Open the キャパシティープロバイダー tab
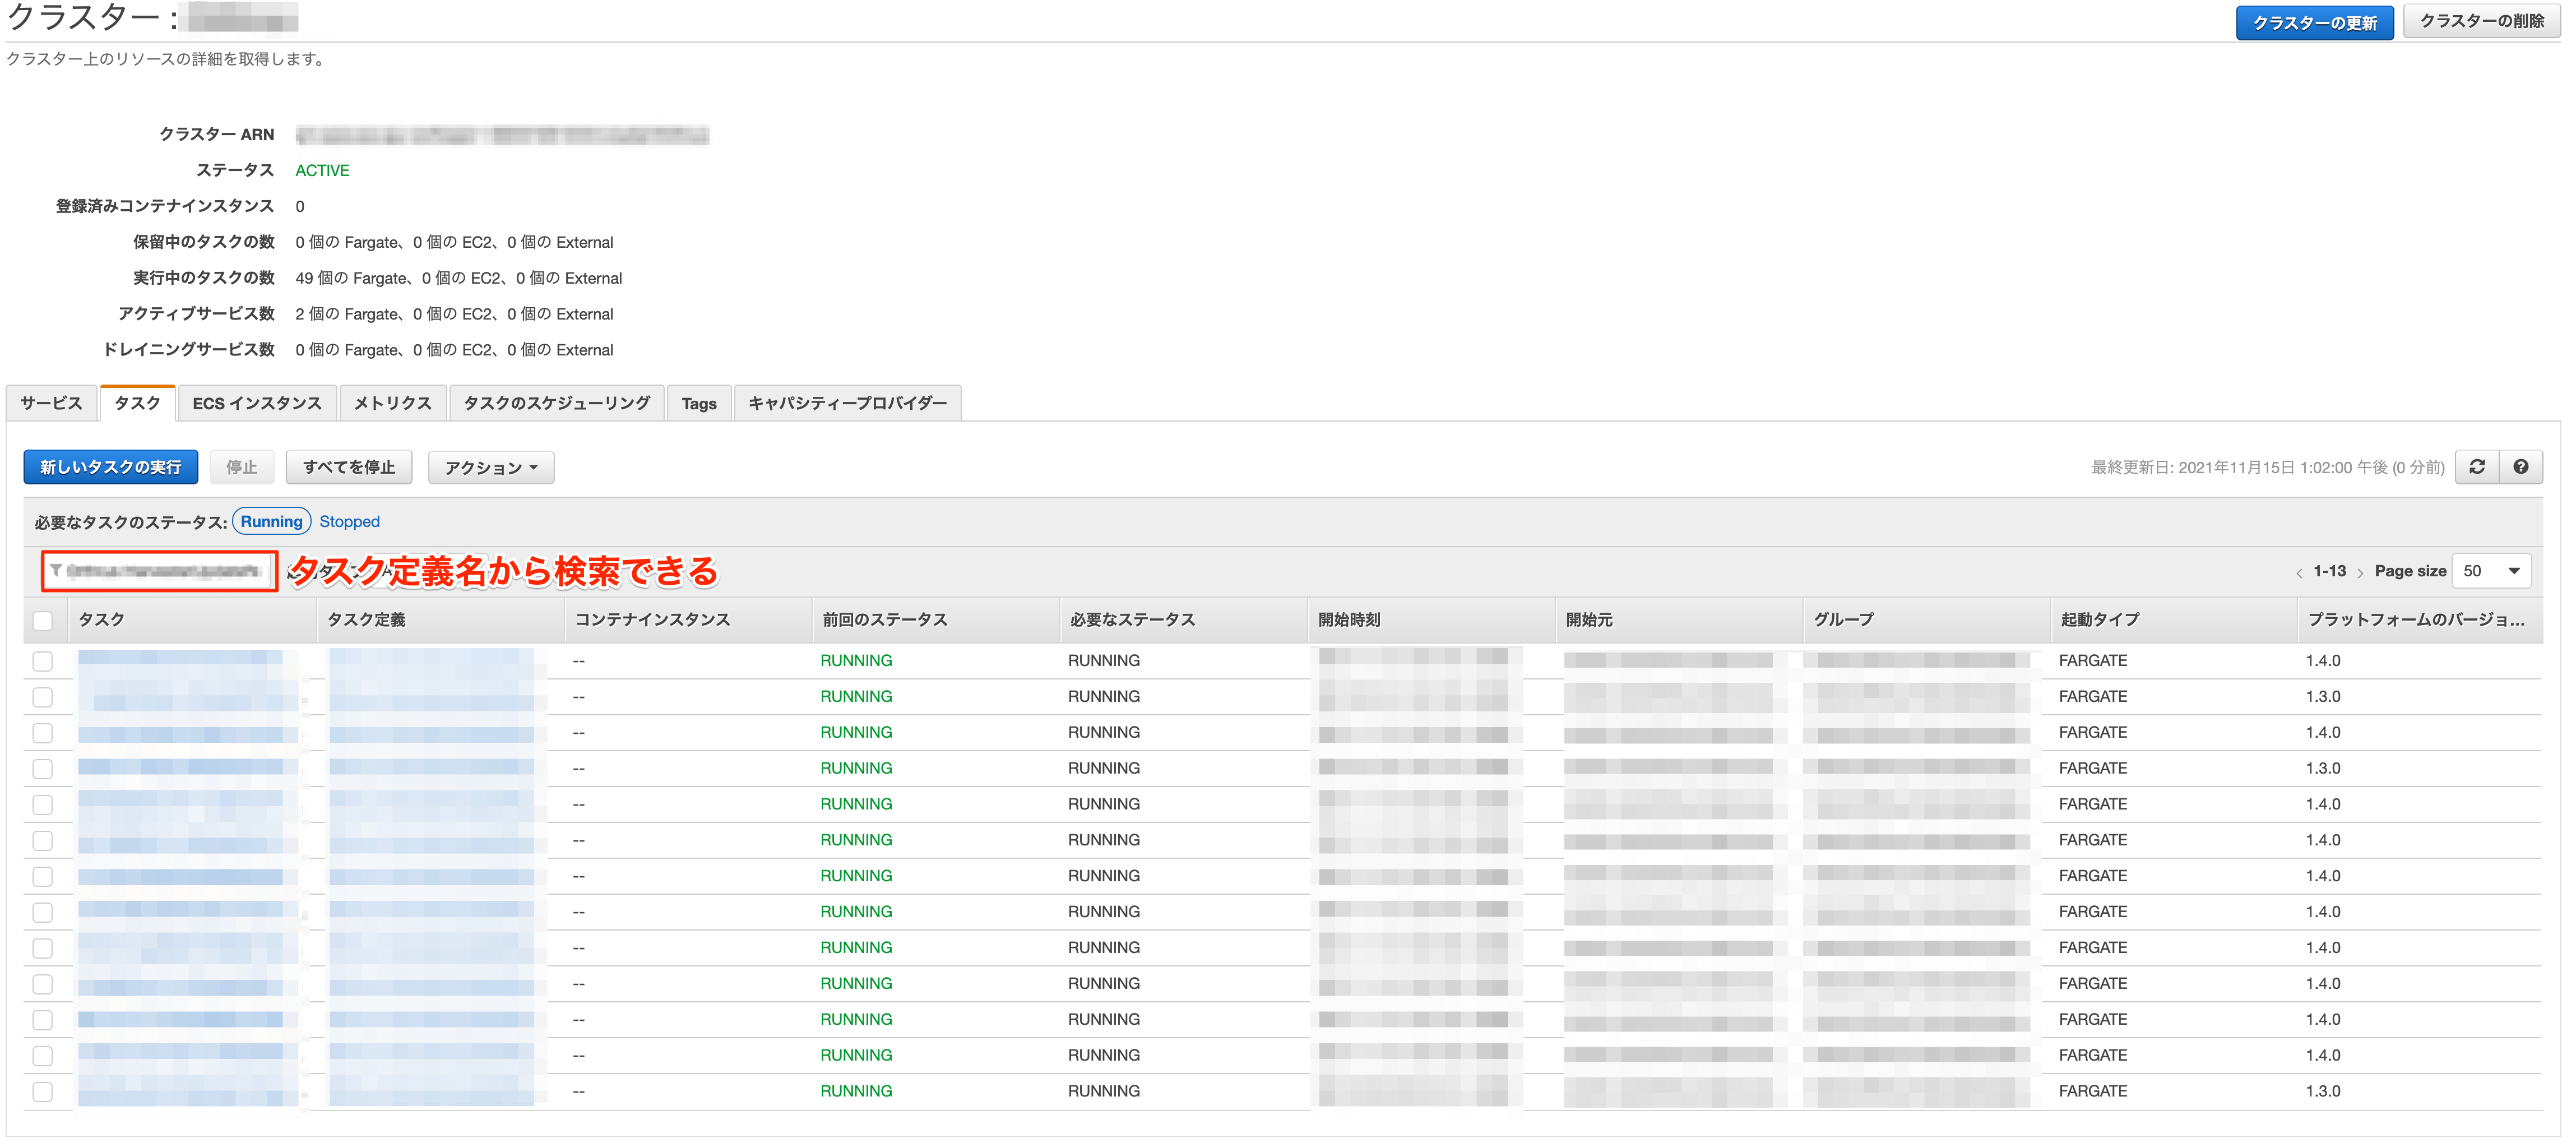This screenshot has width=2576, height=1138. tap(848, 403)
